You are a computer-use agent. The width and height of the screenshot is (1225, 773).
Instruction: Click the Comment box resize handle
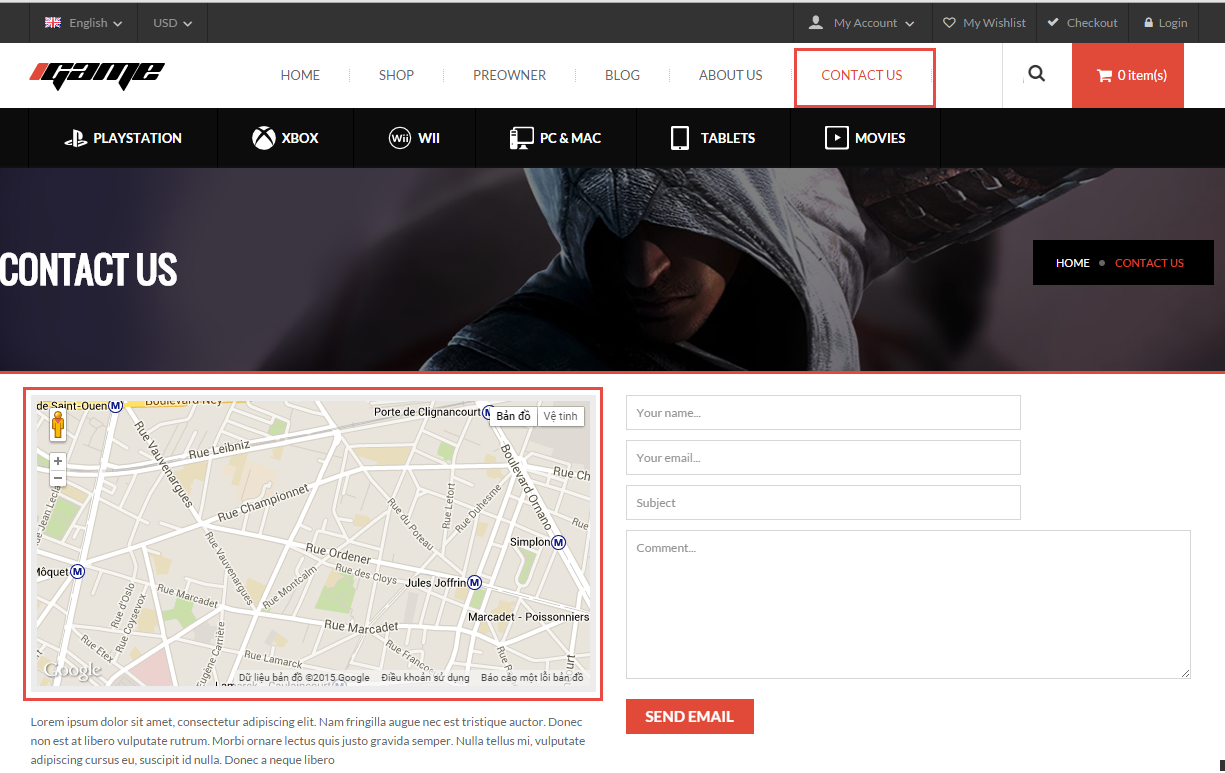coord(1185,673)
